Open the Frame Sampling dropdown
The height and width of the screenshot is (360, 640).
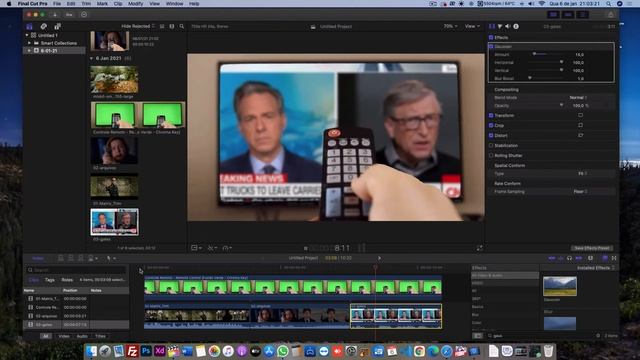point(580,191)
